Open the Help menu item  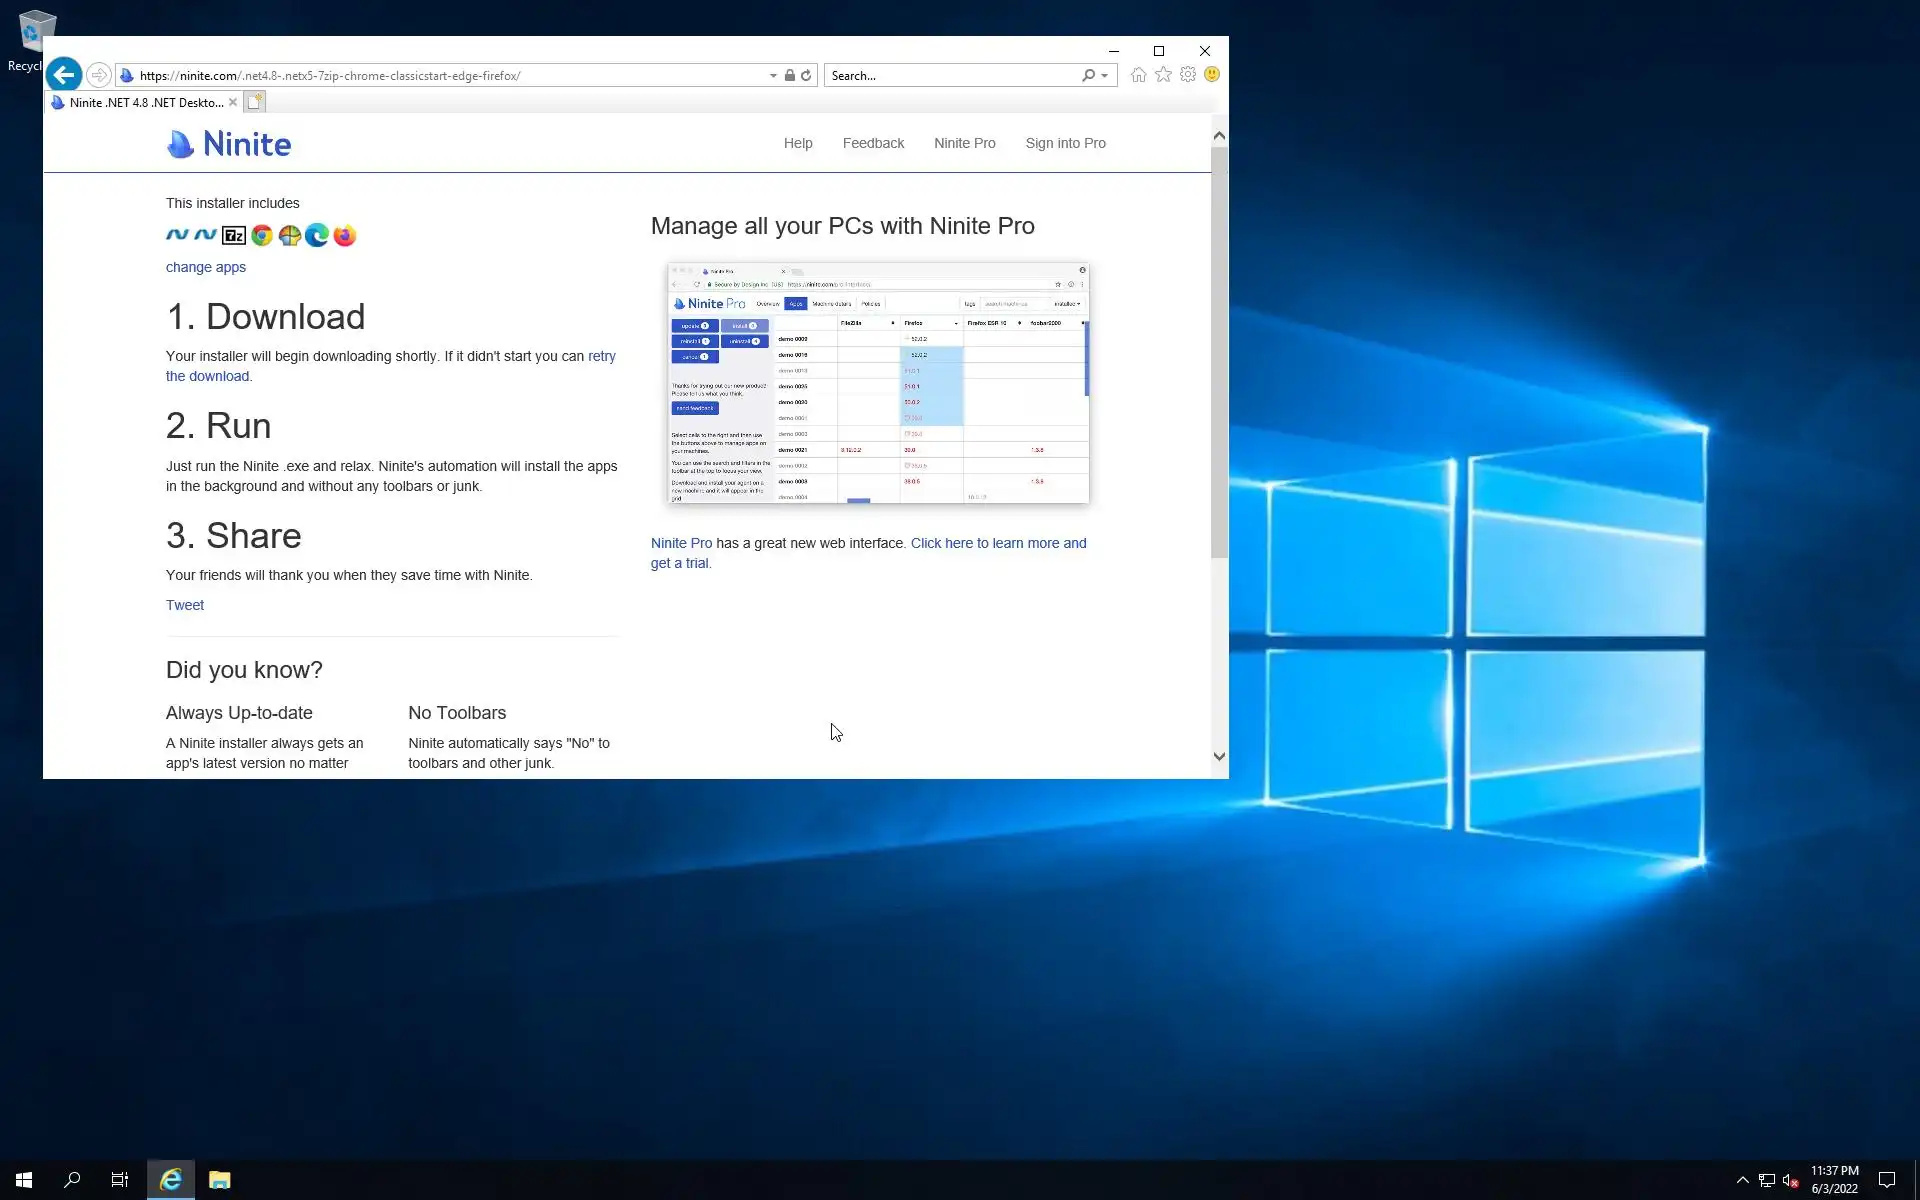click(x=798, y=143)
